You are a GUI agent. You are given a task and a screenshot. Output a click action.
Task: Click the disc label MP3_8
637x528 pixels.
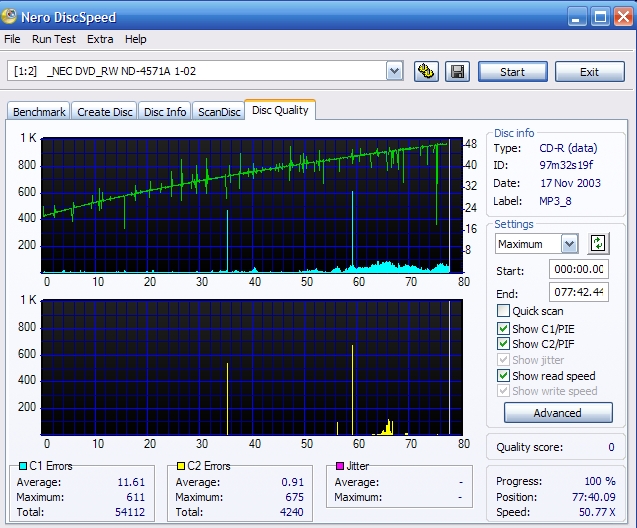click(555, 201)
